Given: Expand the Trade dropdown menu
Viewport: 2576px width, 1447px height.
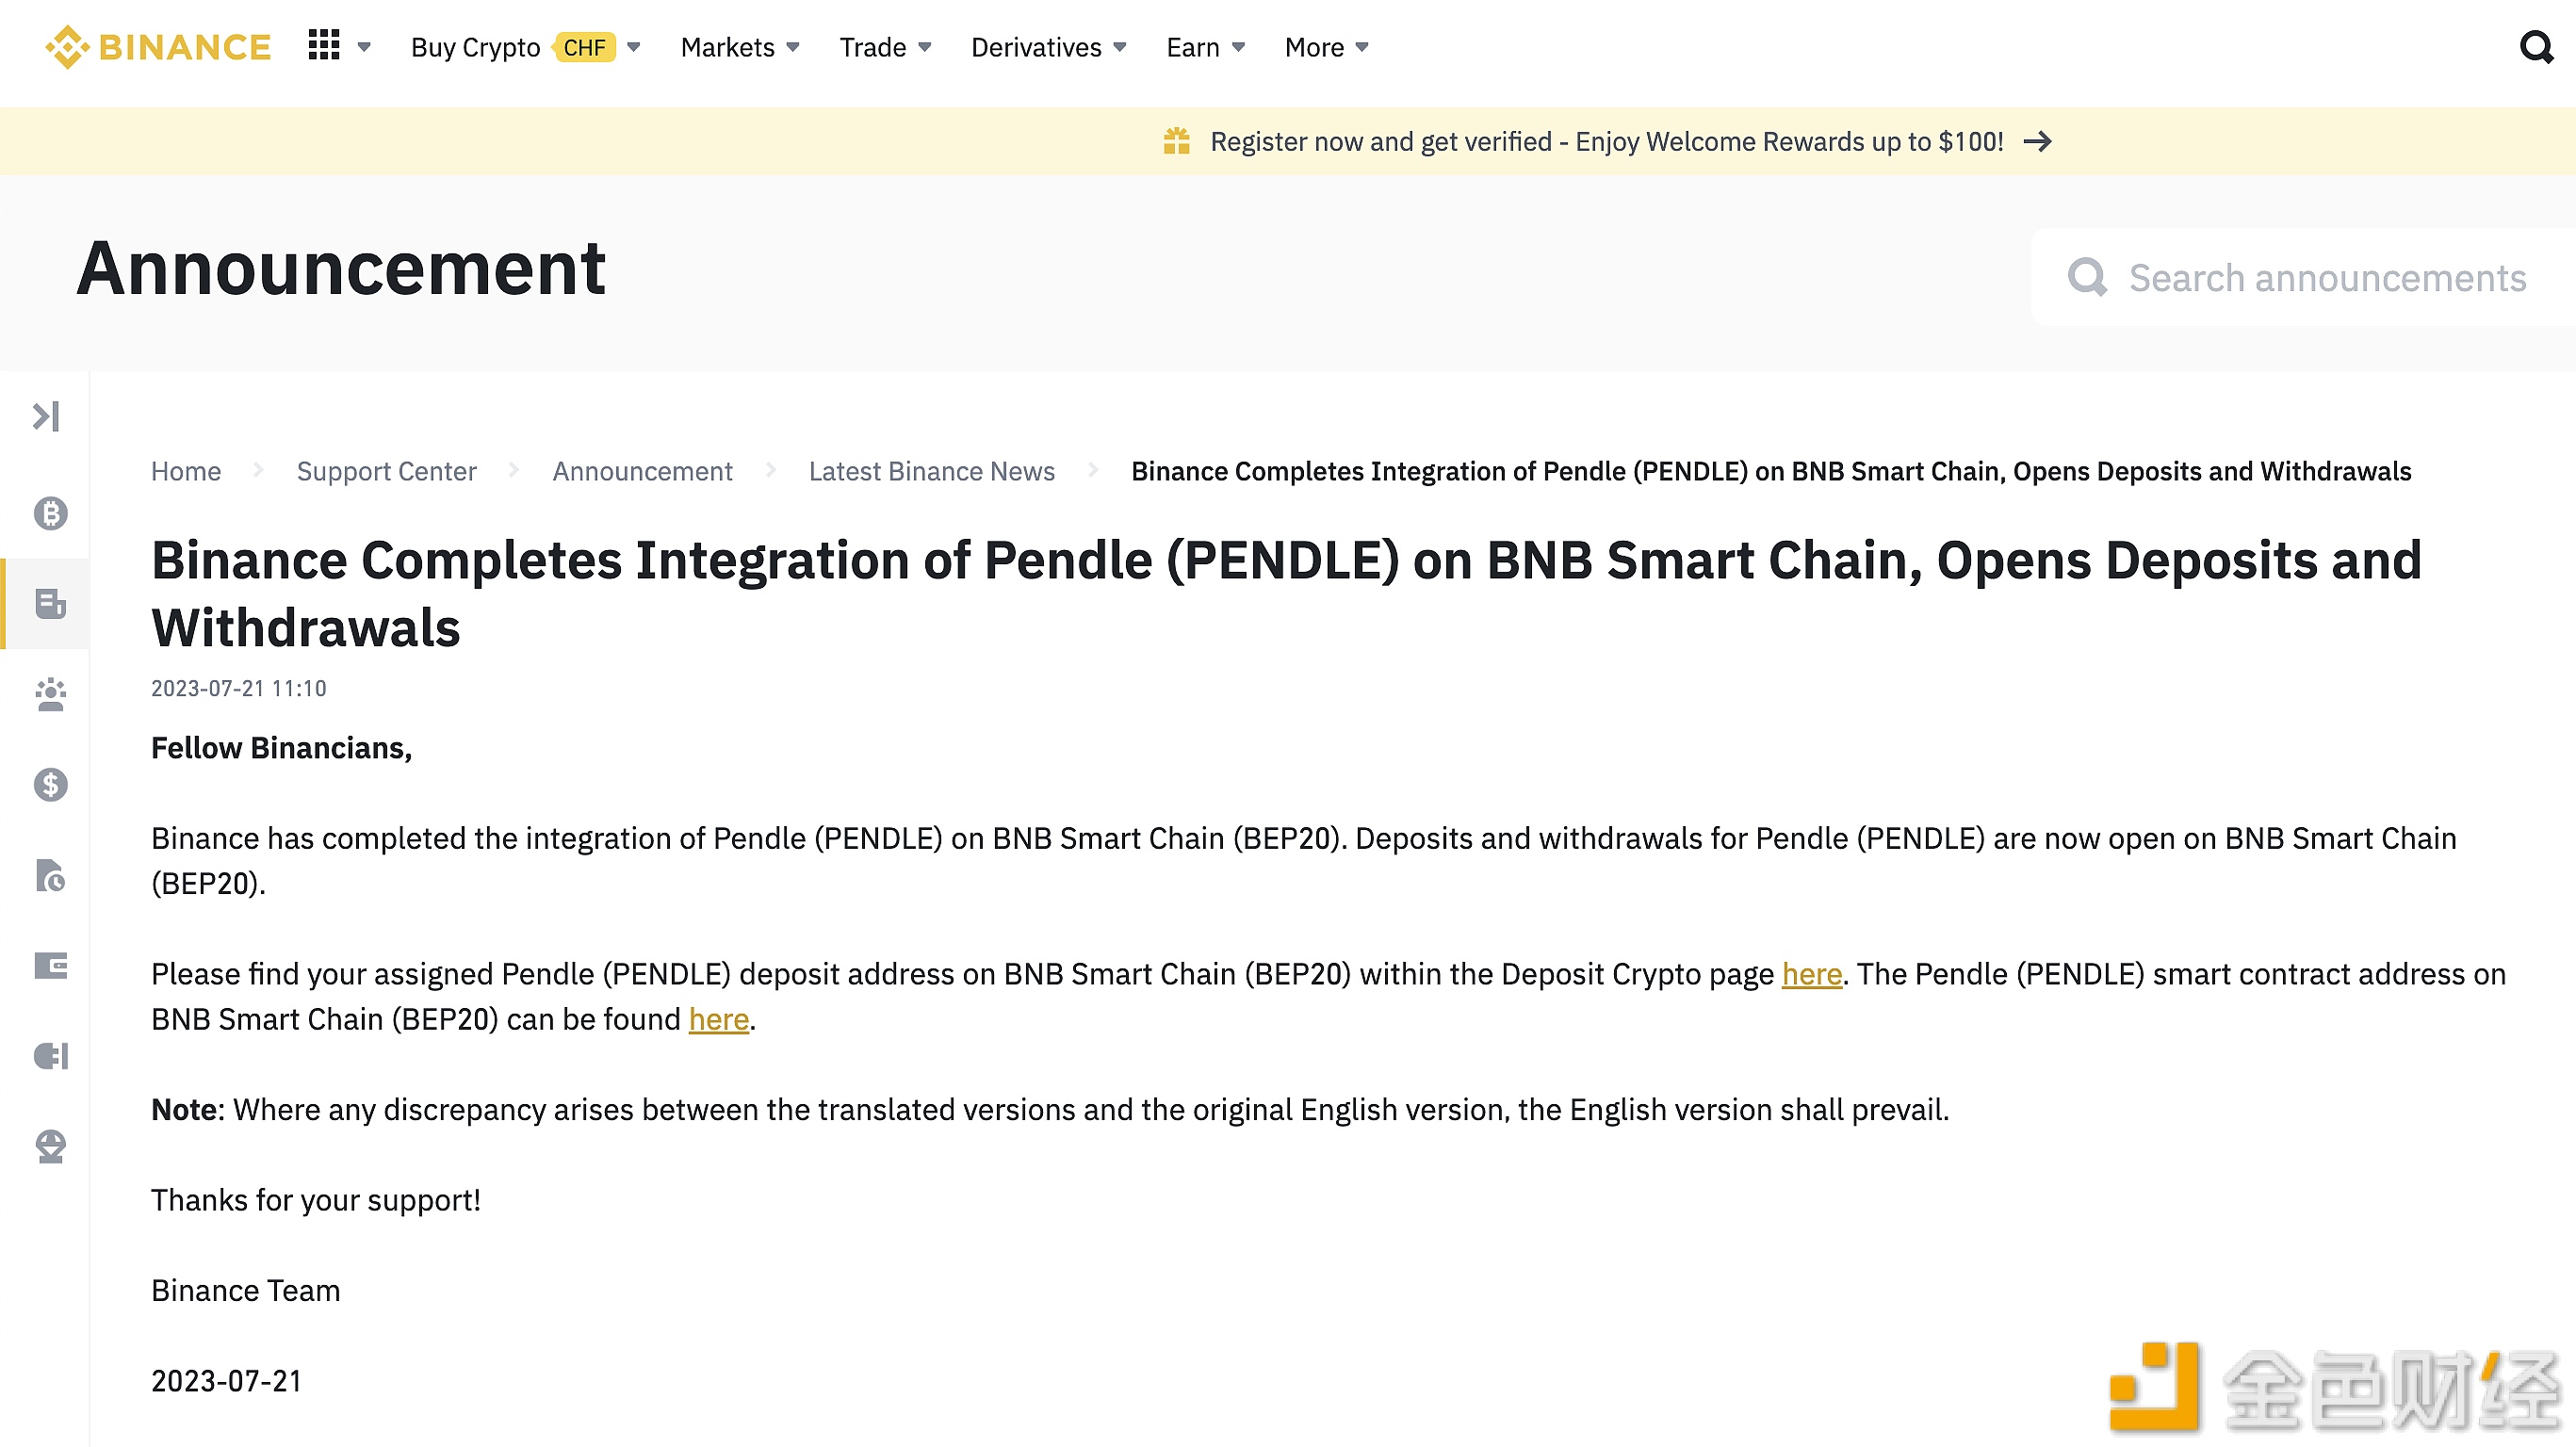Looking at the screenshot, I should tap(885, 48).
